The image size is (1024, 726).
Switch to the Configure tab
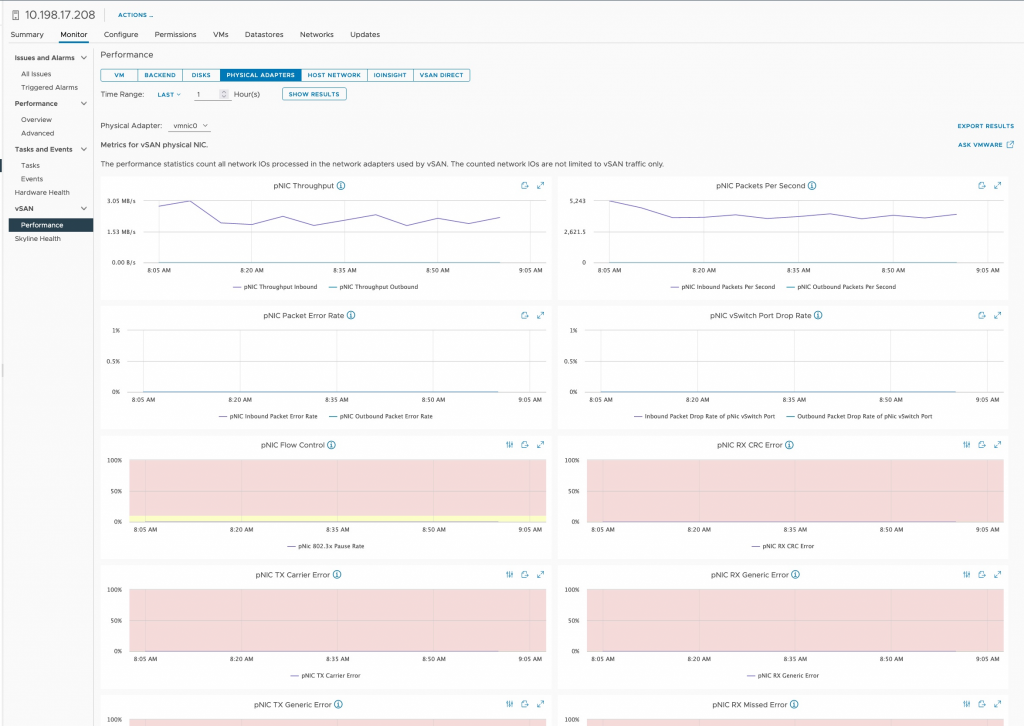point(121,34)
